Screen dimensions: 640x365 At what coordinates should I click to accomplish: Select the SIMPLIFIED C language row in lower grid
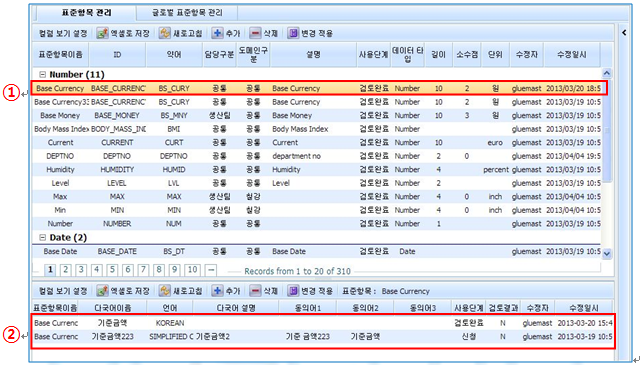coord(322,337)
